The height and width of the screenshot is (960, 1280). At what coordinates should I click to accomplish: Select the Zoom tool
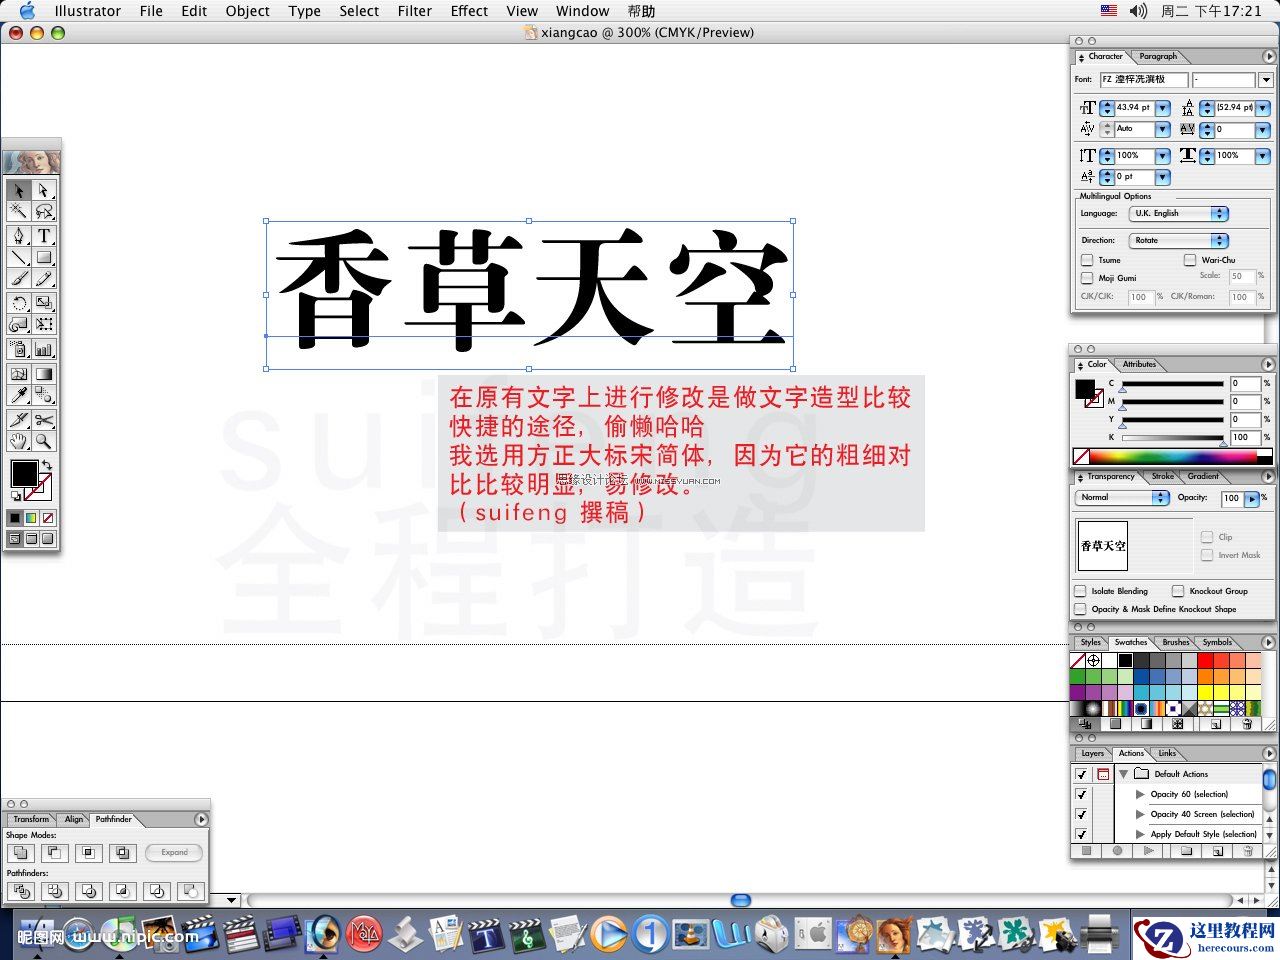44,440
